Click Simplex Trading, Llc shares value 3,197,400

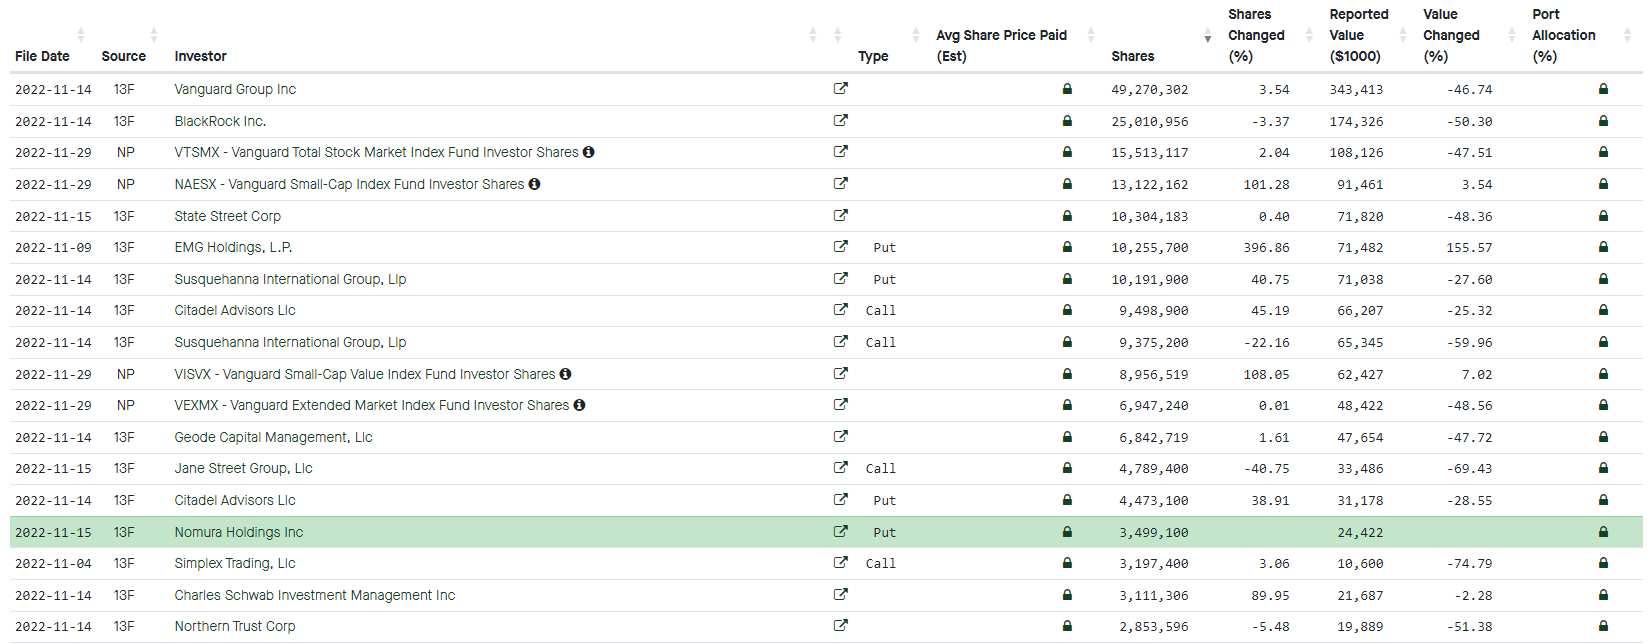[x=1153, y=564]
